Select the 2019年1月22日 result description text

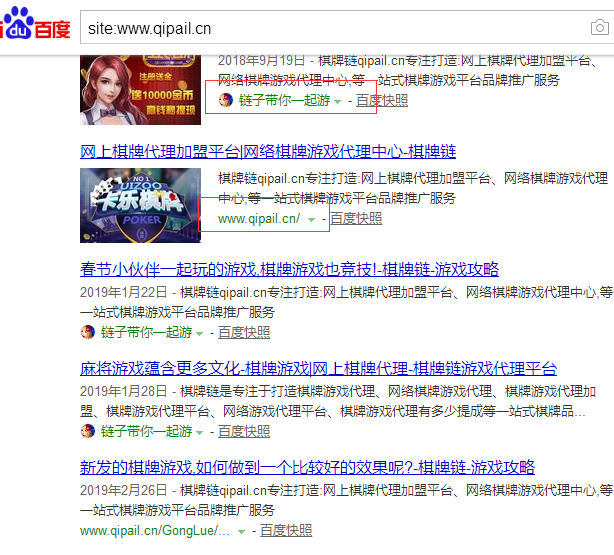click(x=346, y=302)
